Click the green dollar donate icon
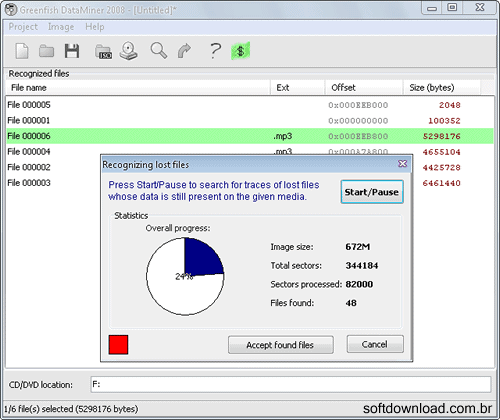Viewport: 500px width, 420px height. tap(240, 51)
